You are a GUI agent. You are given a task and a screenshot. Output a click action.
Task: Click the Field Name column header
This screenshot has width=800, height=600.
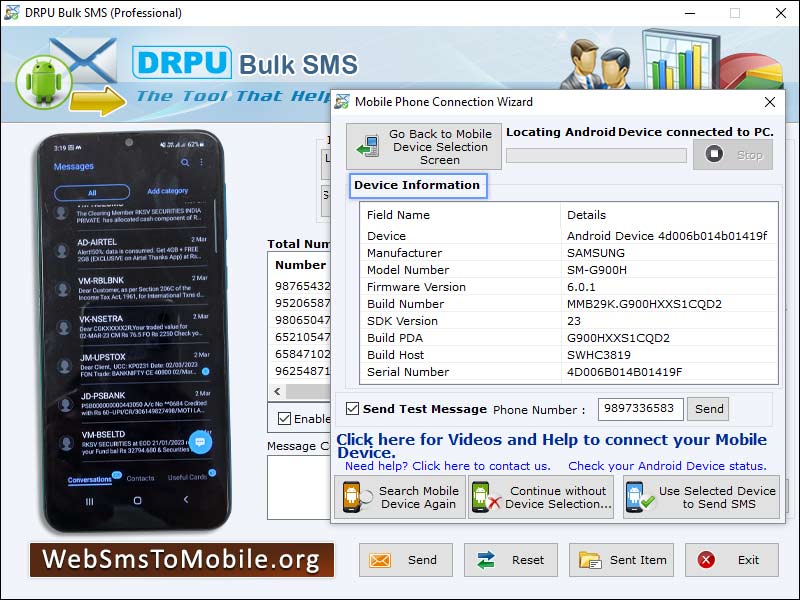[x=398, y=215]
